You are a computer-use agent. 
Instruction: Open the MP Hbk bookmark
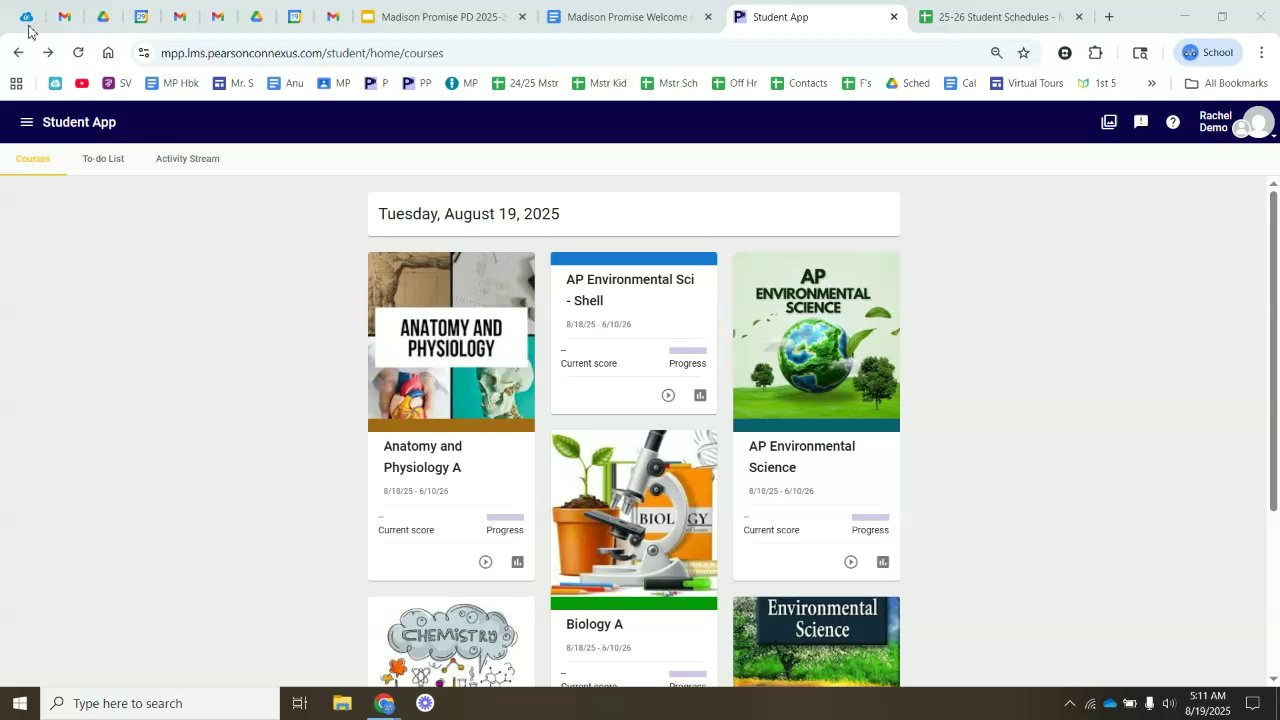click(172, 83)
